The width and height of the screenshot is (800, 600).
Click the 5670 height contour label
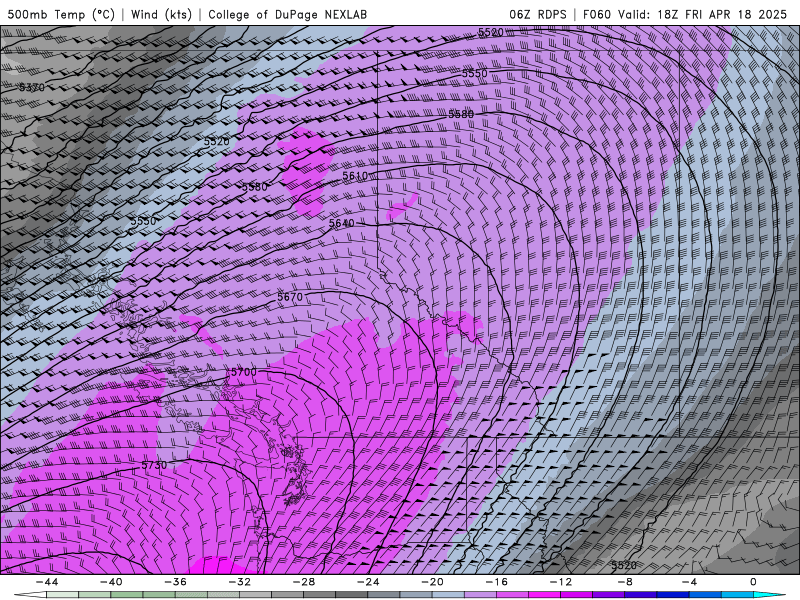click(x=290, y=296)
